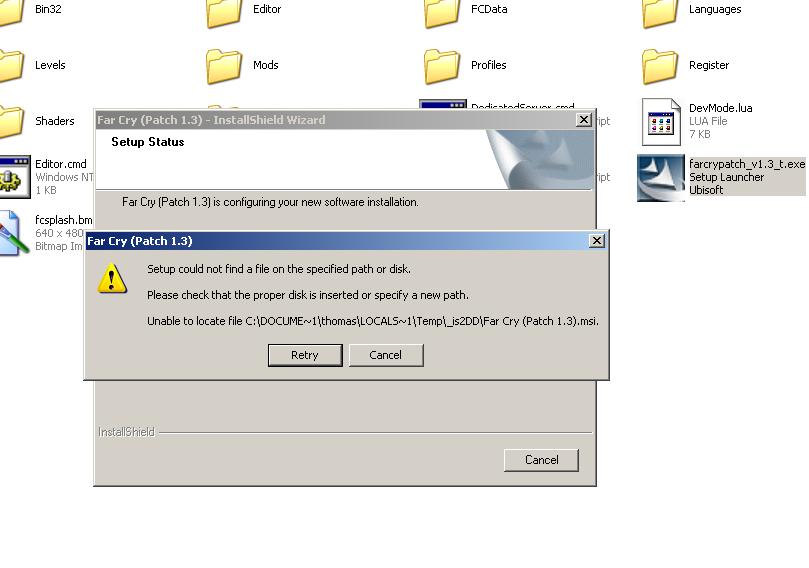Click Cancel in the Far Cry error dialog
The image size is (809, 568).
coord(385,355)
